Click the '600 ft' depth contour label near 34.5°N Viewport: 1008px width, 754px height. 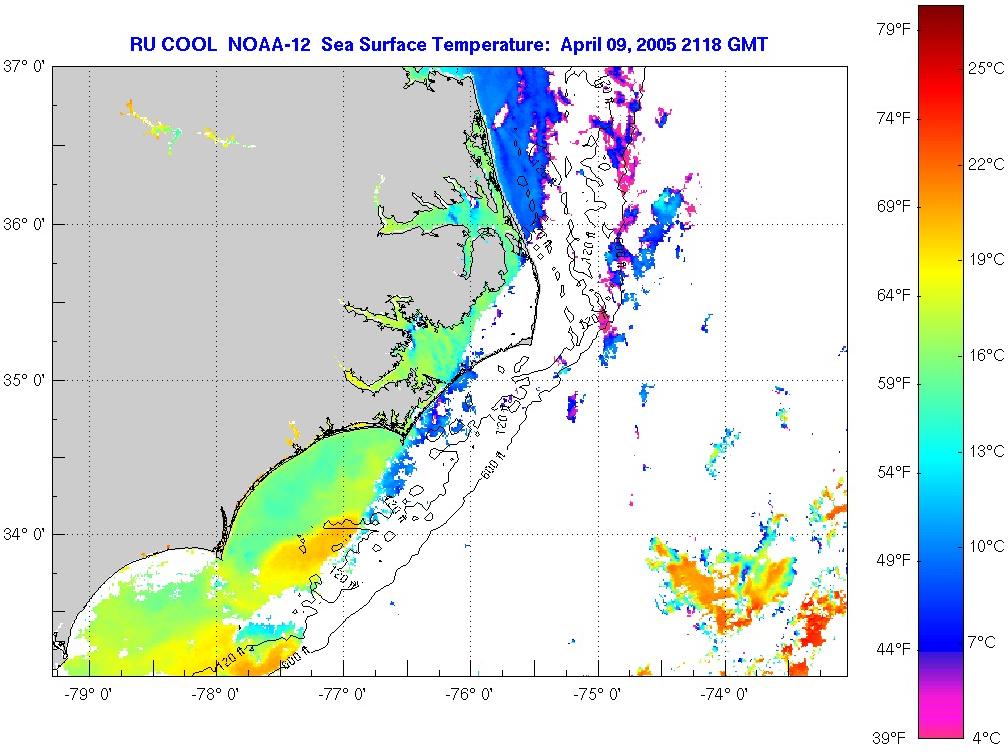[x=493, y=464]
